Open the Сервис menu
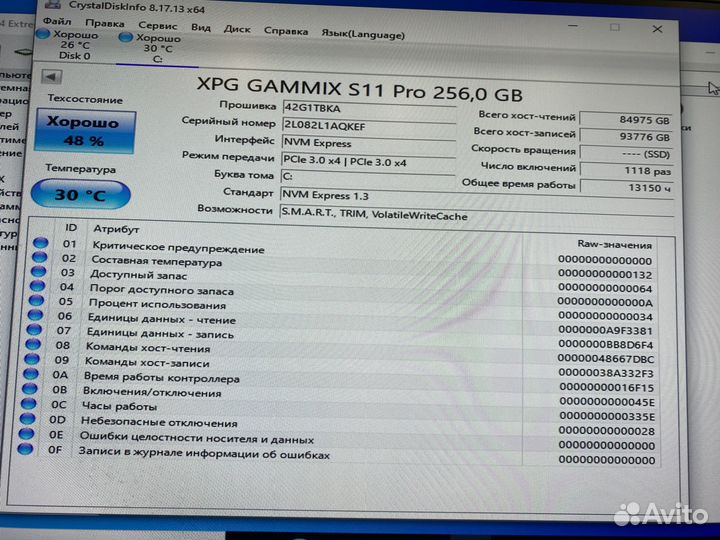 pyautogui.click(x=158, y=26)
